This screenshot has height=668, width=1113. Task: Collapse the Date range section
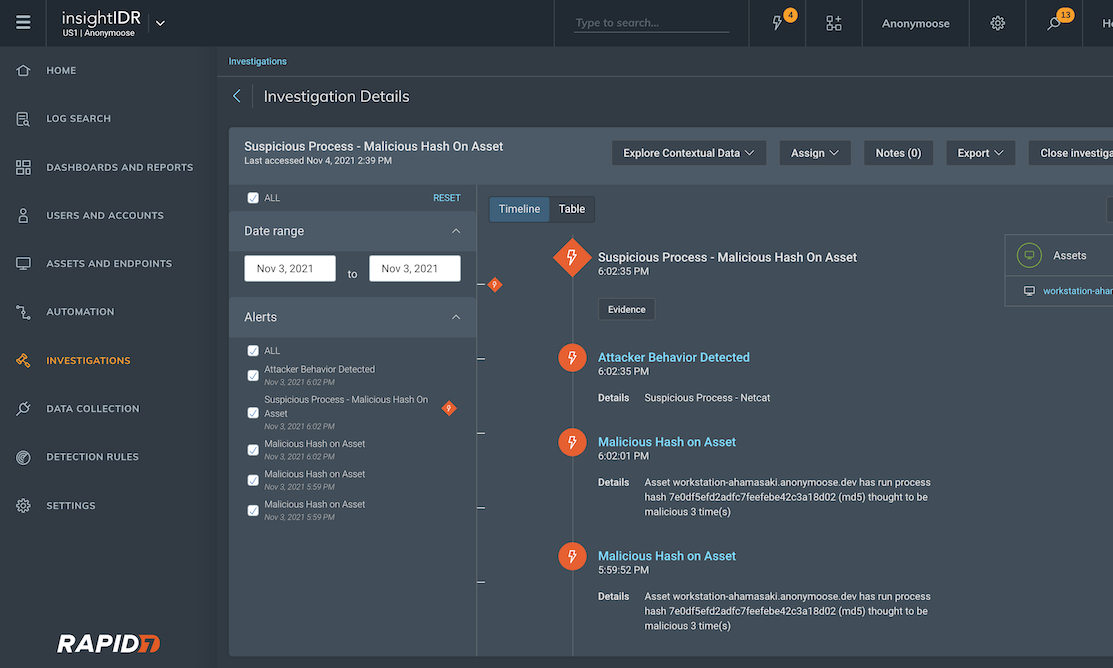point(456,231)
